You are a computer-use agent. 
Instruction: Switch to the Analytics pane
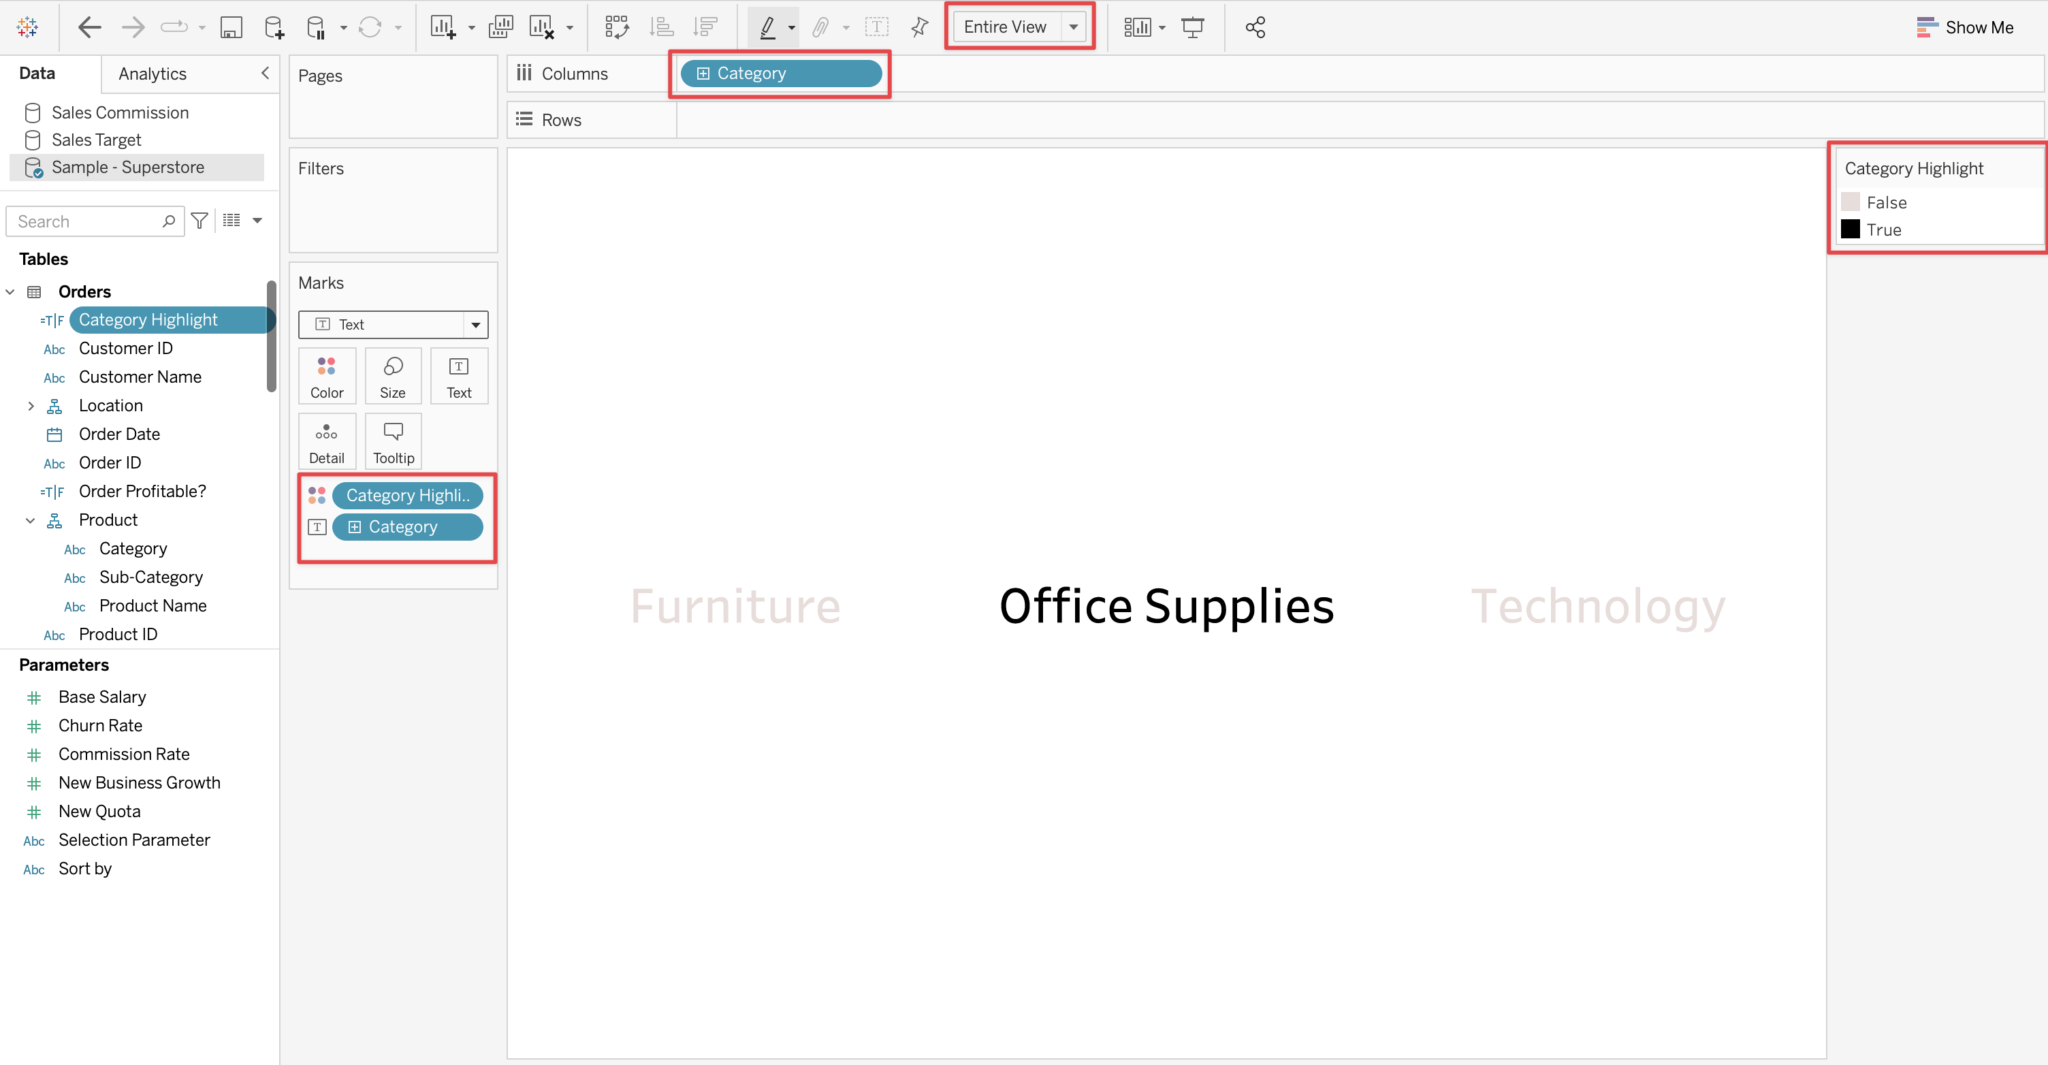(x=152, y=73)
